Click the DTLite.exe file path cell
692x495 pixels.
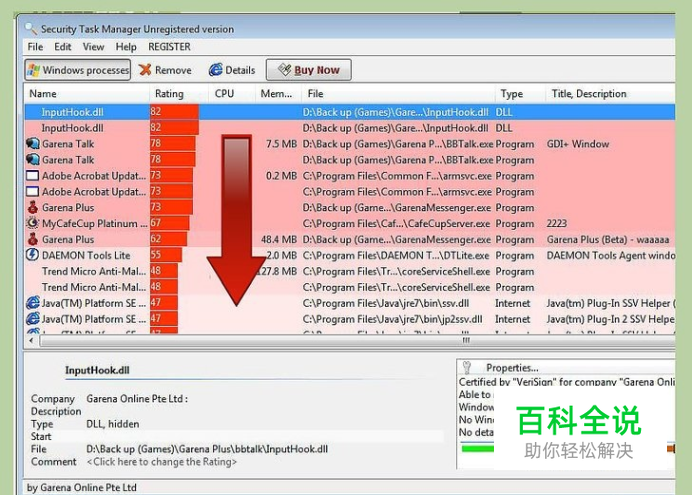pyautogui.click(x=396, y=255)
